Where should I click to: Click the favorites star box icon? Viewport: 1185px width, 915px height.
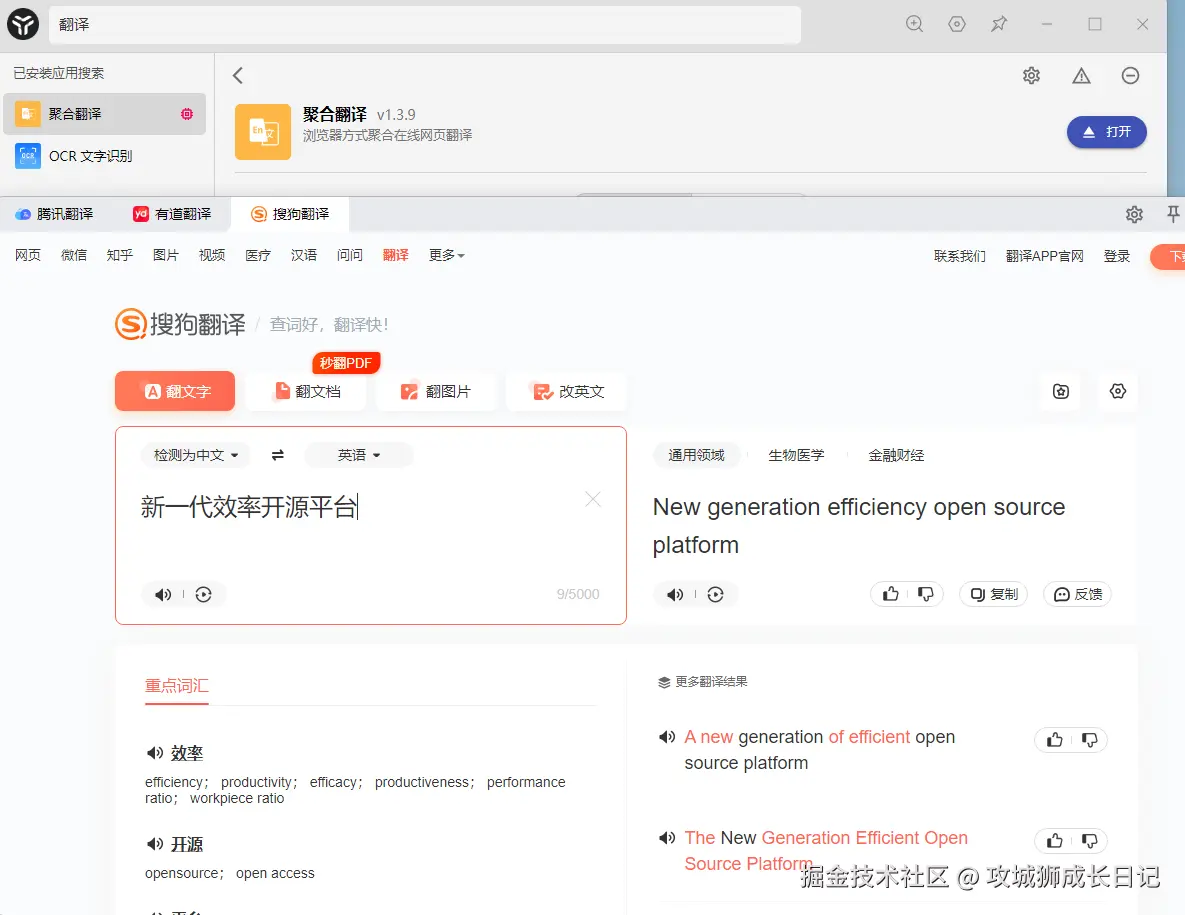(x=1061, y=391)
